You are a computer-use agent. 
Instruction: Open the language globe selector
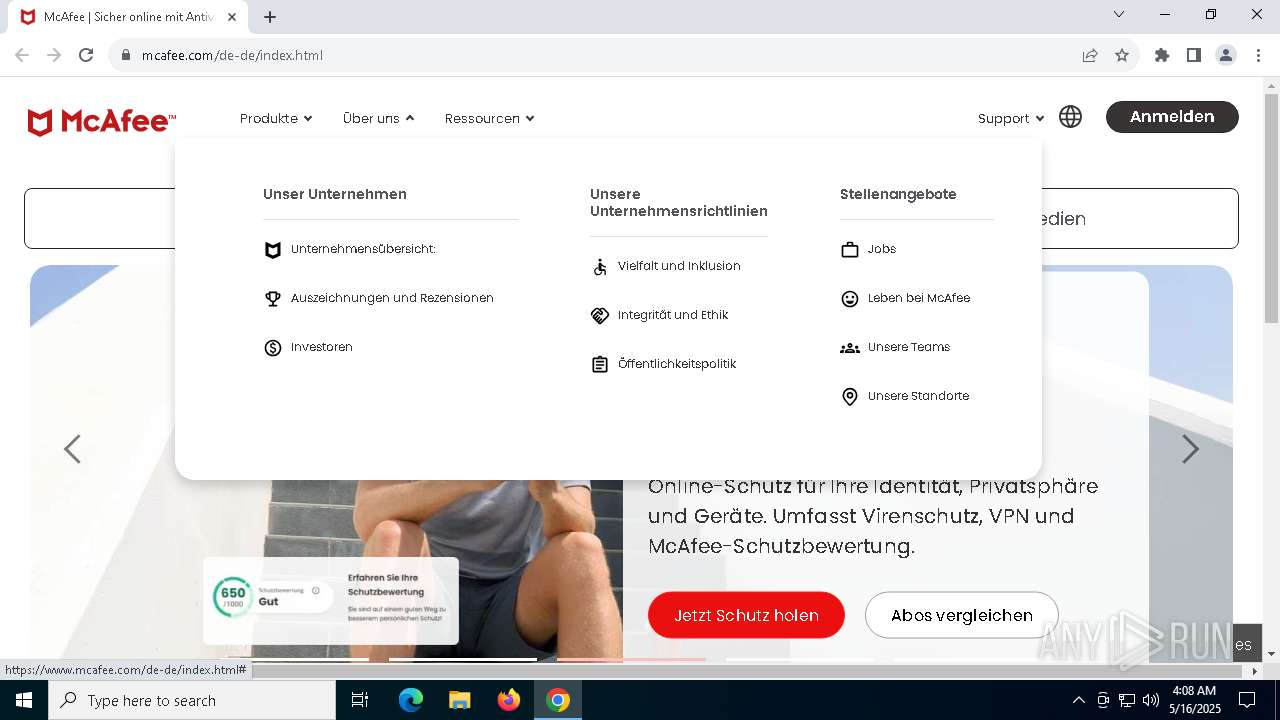pos(1070,117)
